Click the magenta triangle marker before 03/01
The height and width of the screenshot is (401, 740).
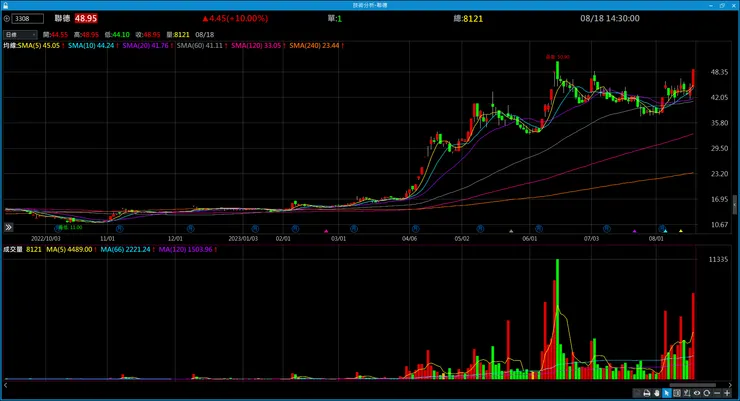[326, 231]
